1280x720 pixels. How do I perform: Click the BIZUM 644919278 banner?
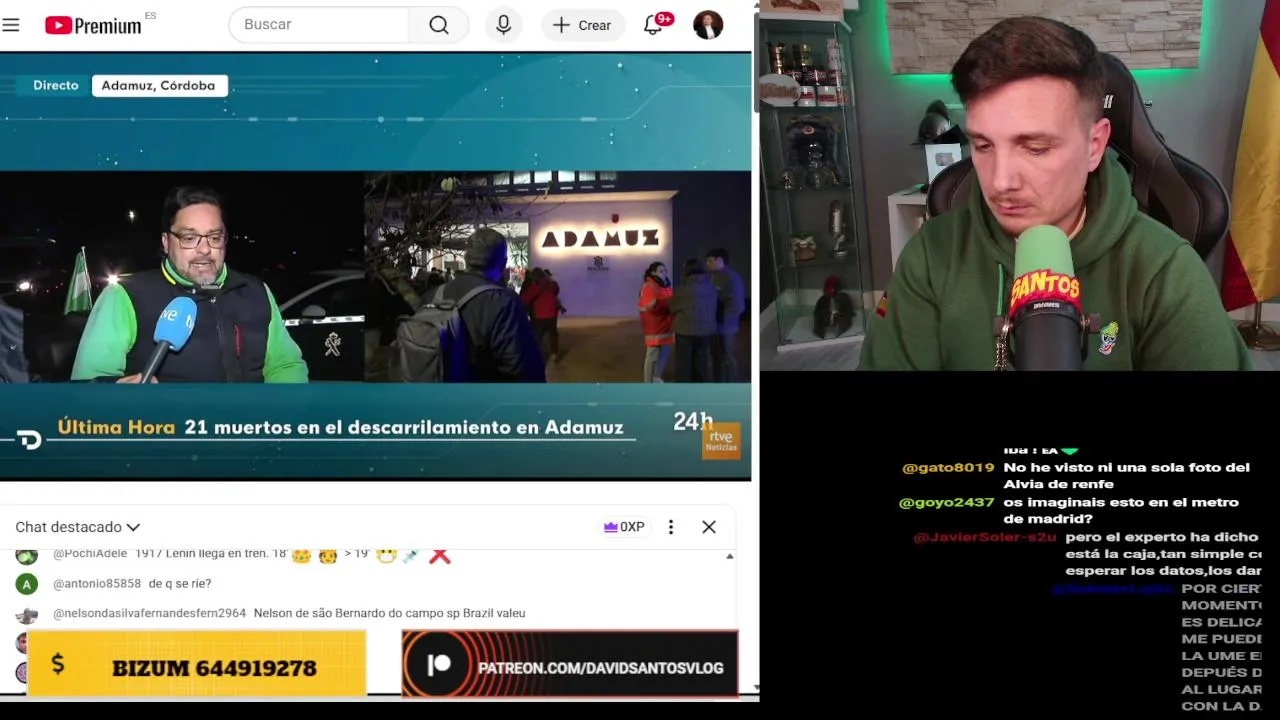(x=196, y=664)
